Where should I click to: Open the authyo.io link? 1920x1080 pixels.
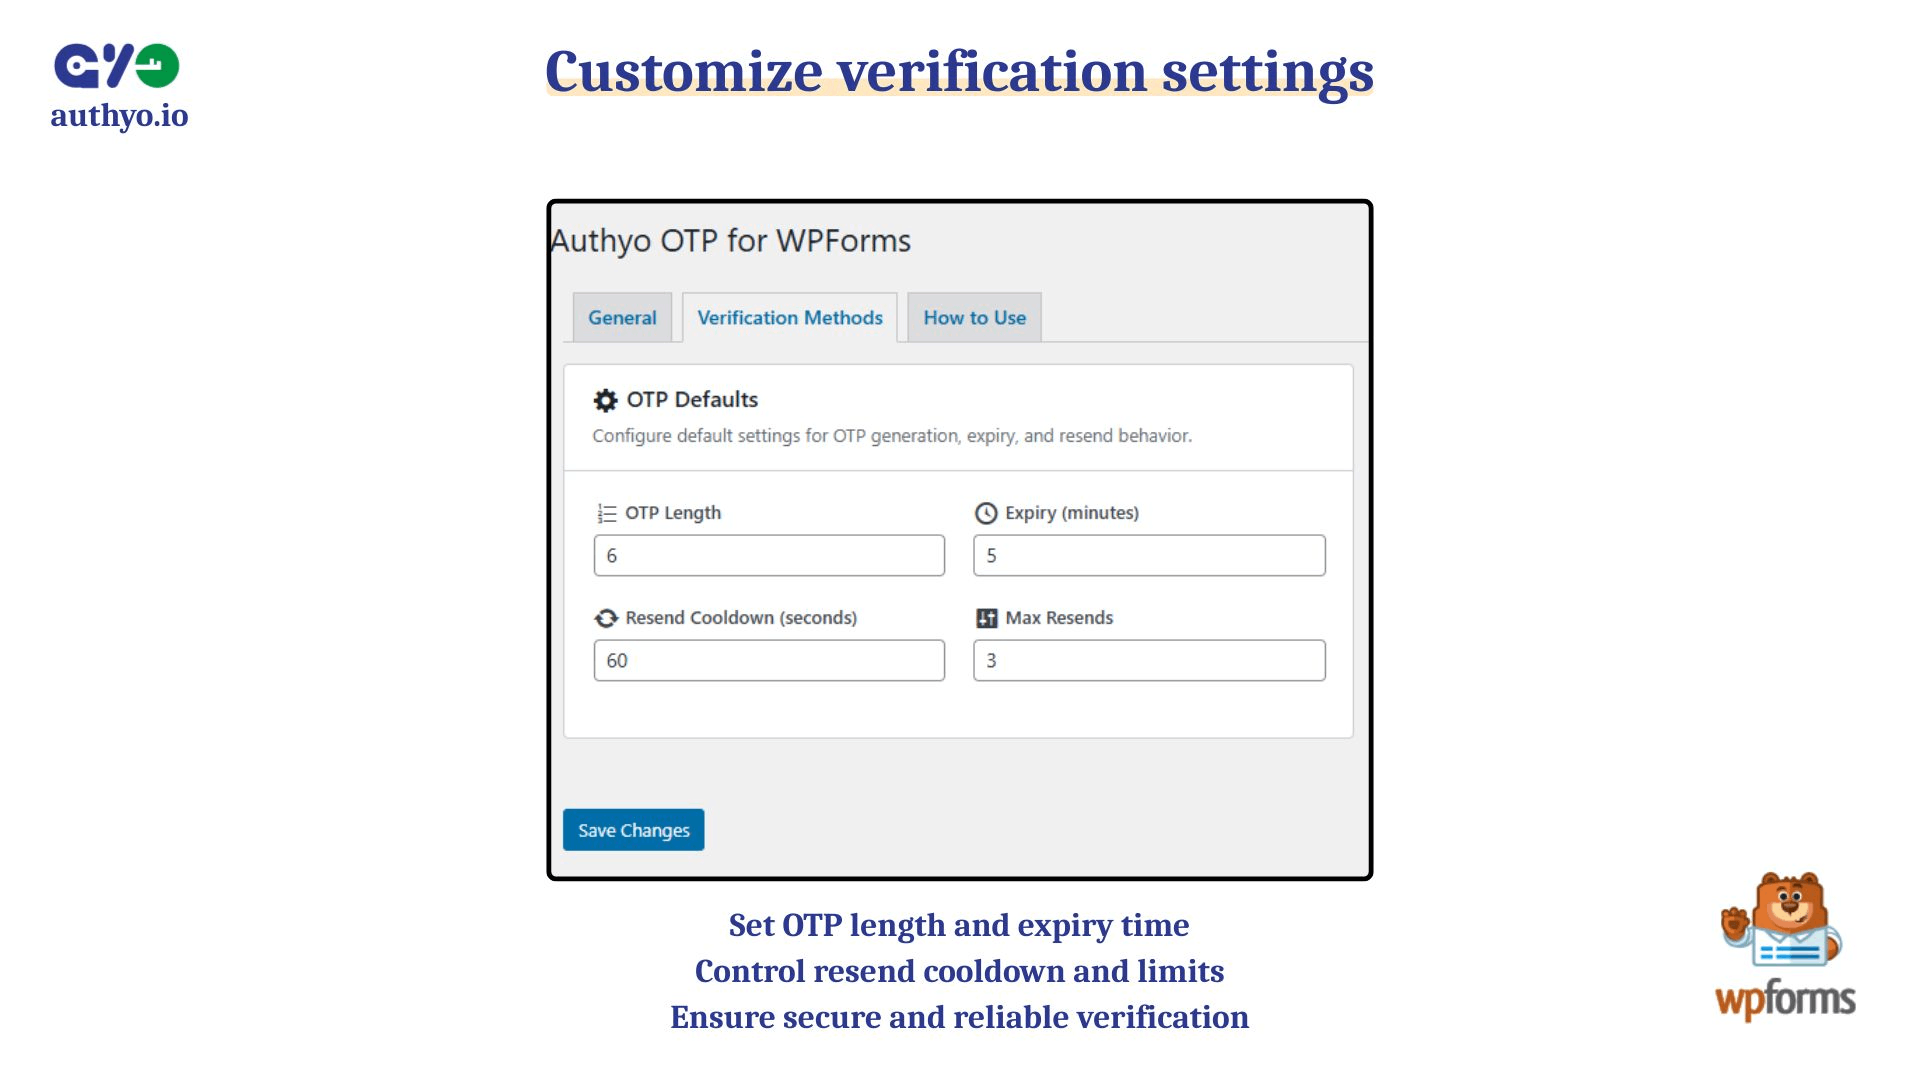[119, 116]
